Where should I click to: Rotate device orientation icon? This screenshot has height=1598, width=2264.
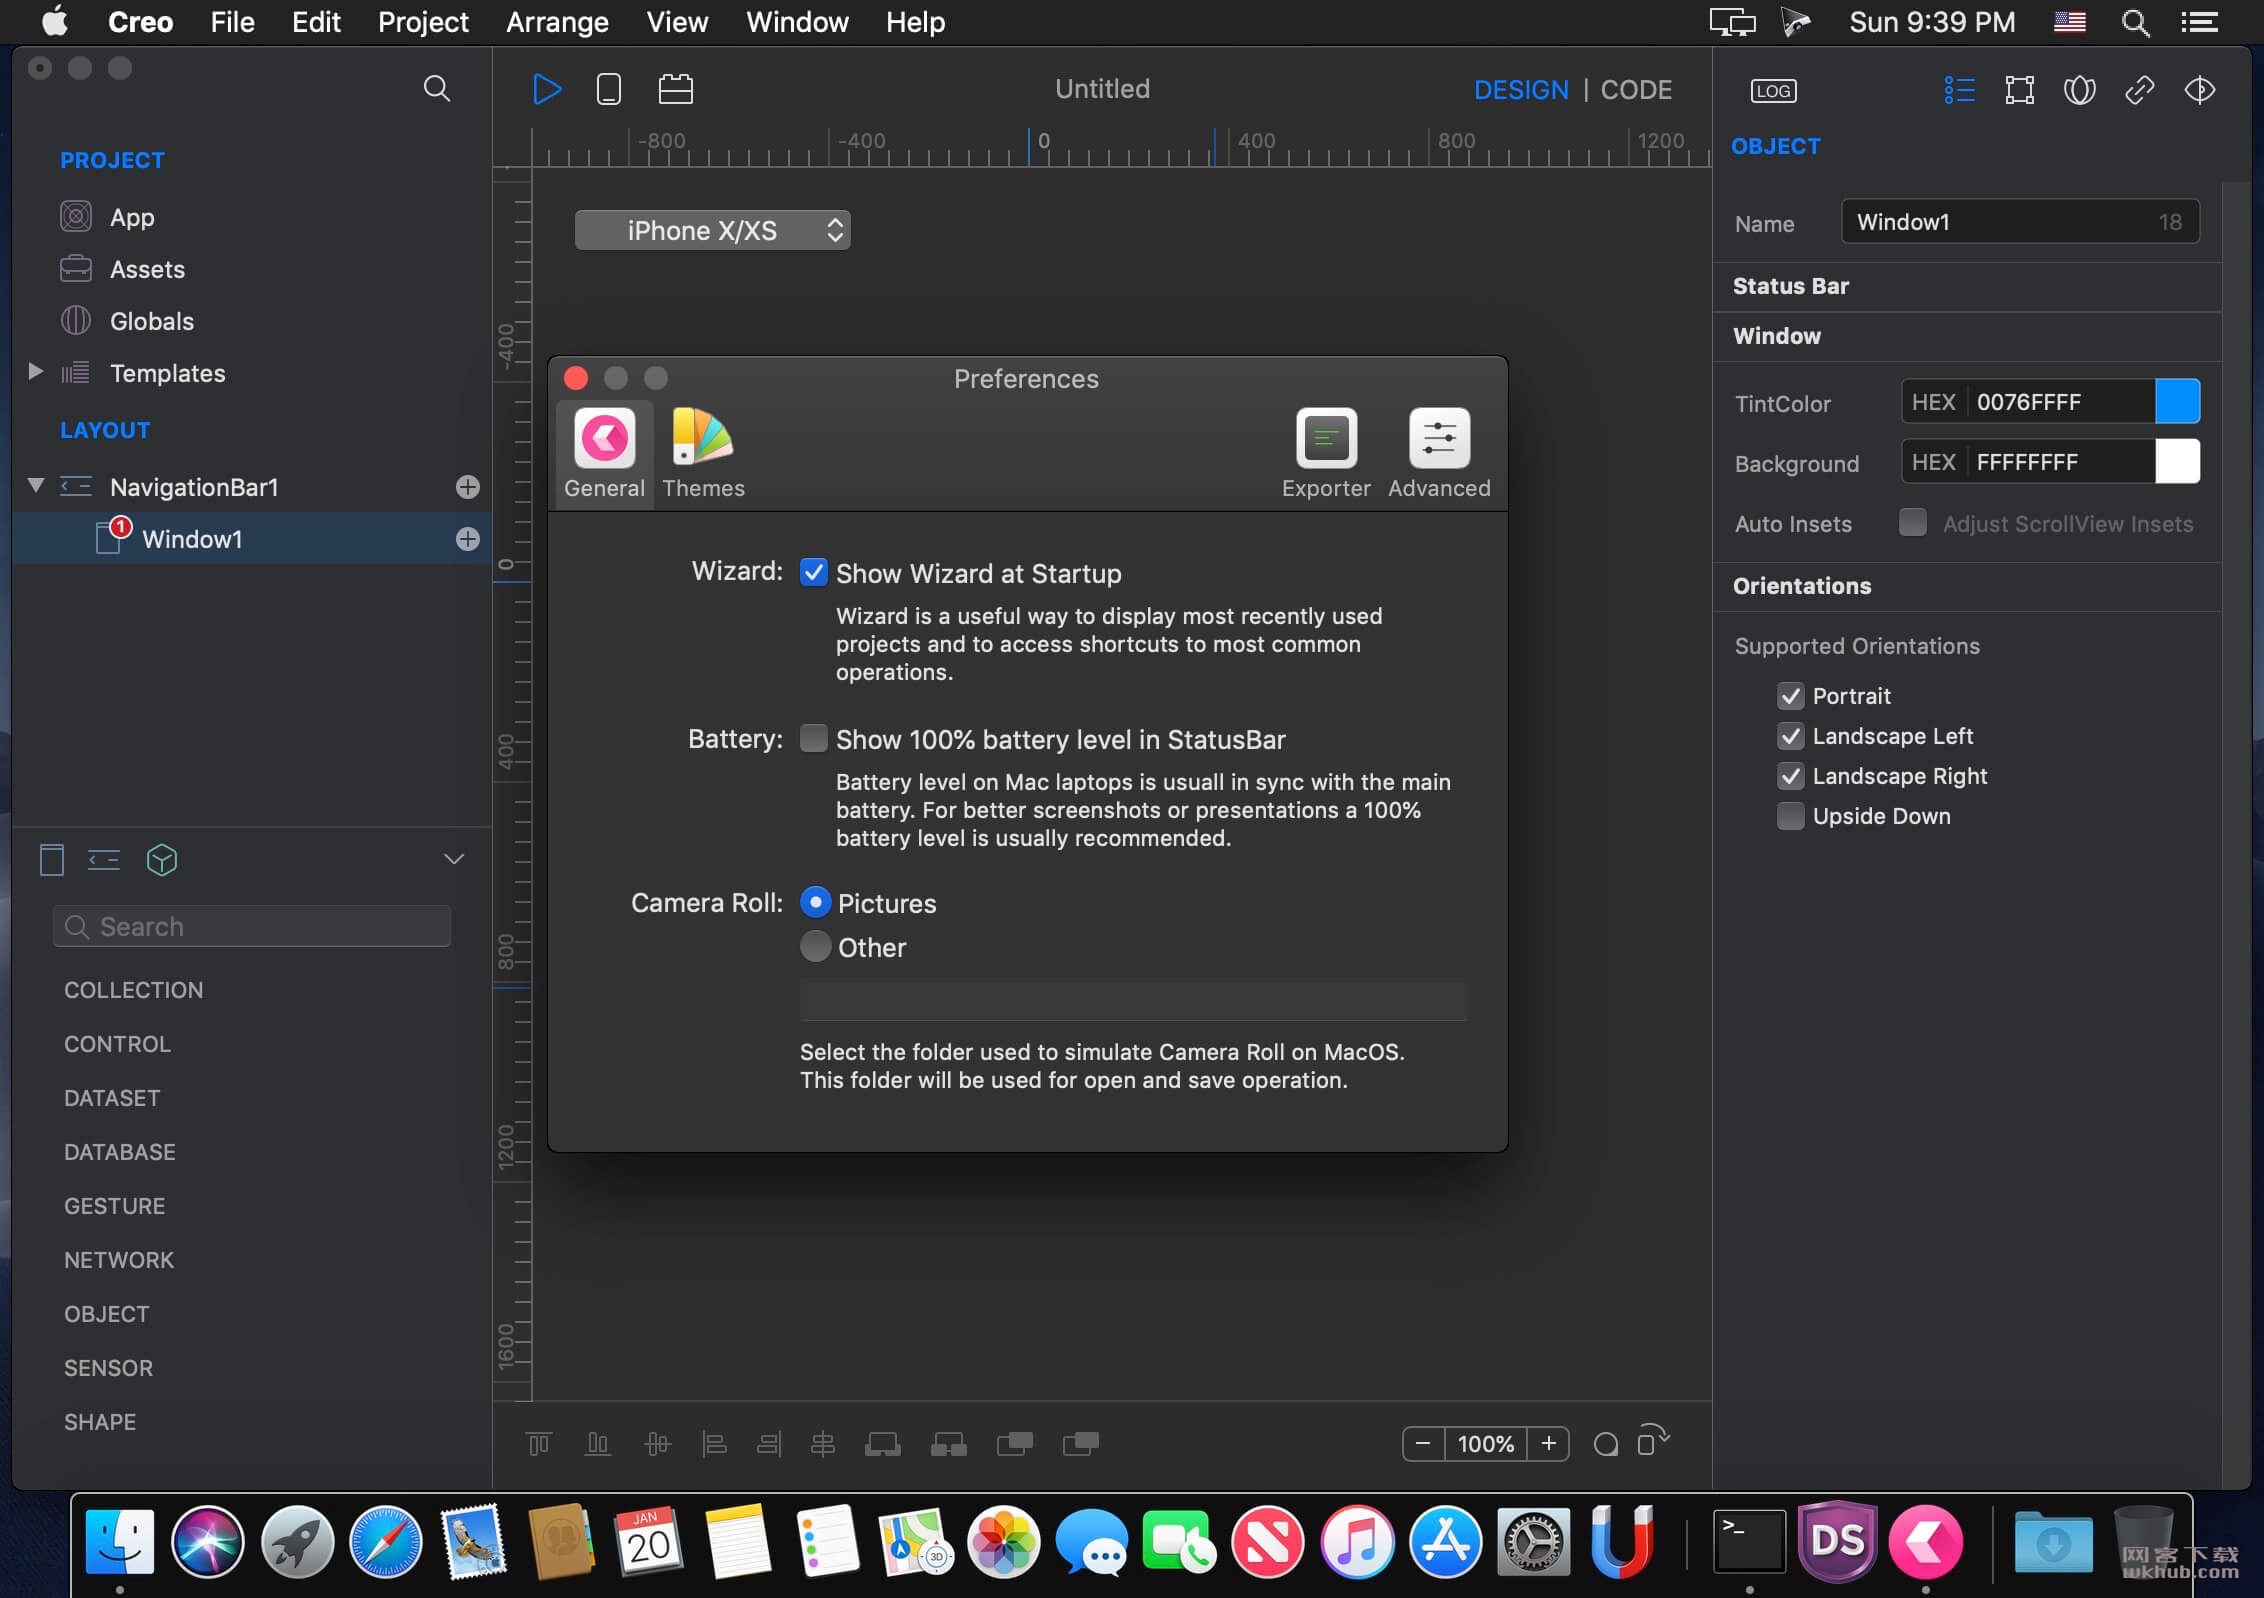(x=1653, y=1441)
